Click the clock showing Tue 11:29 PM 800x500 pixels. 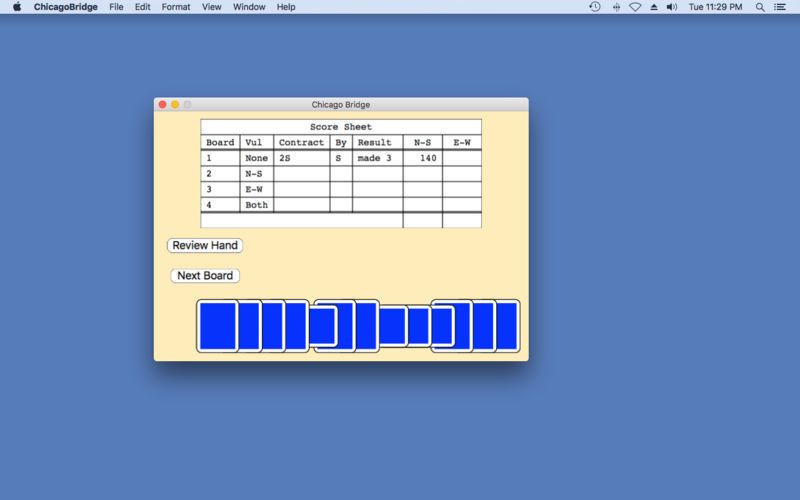[x=715, y=7]
